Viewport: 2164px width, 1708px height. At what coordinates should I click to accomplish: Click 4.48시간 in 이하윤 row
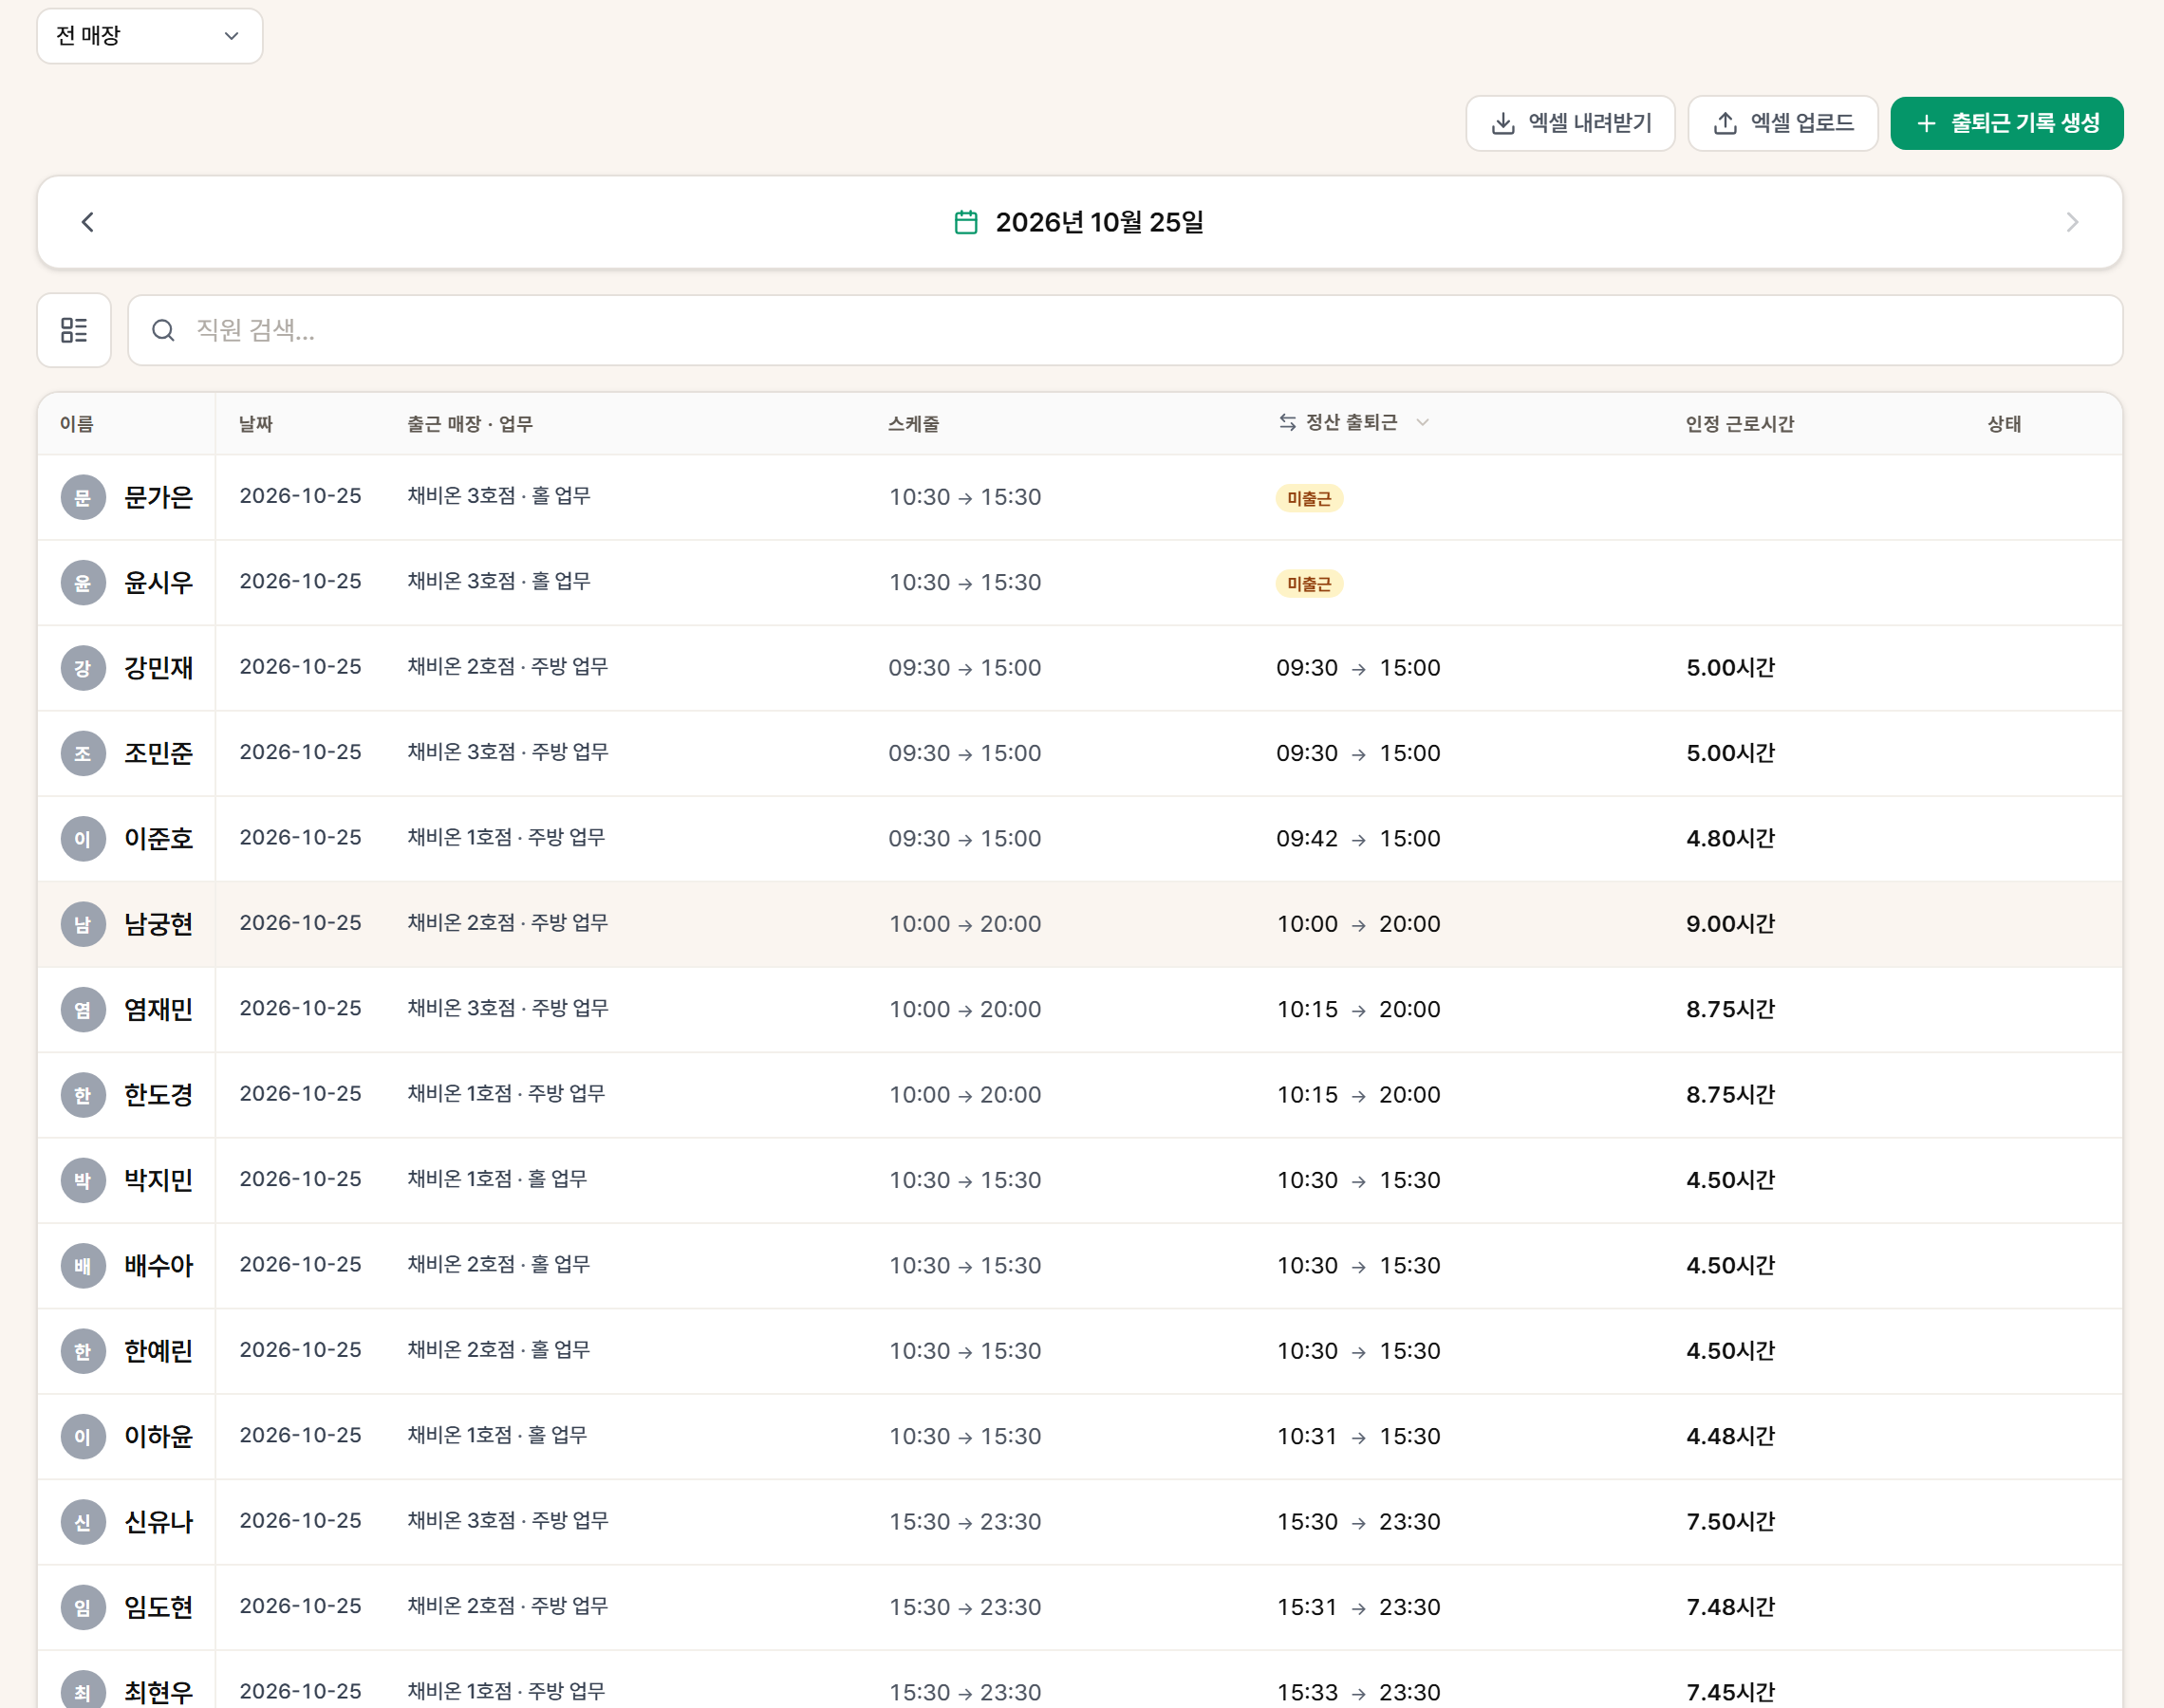tap(1730, 1436)
